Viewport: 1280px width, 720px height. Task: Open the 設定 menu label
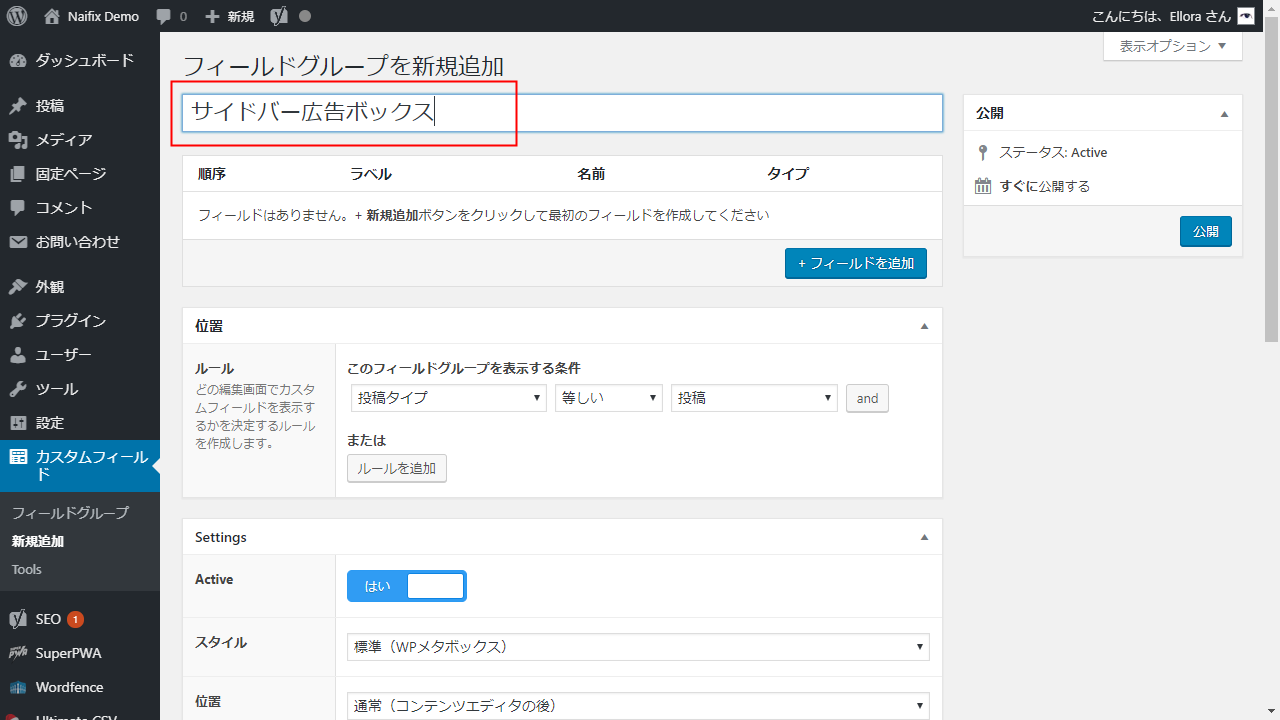(50, 423)
